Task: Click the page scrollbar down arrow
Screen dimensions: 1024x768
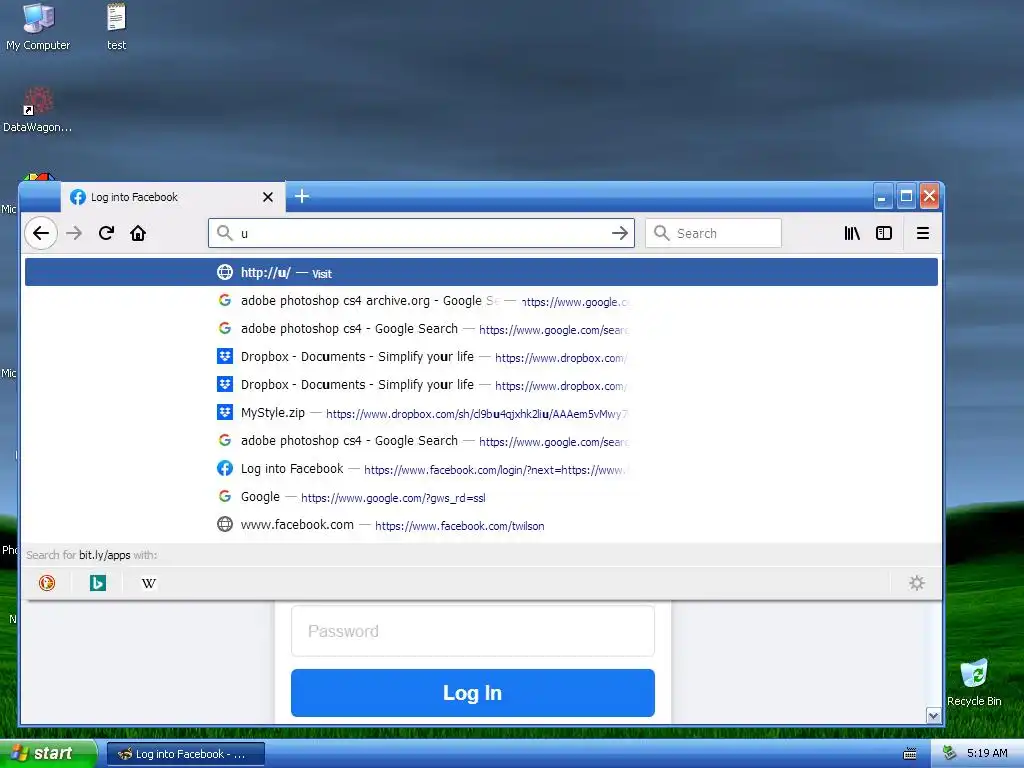Action: coord(934,716)
